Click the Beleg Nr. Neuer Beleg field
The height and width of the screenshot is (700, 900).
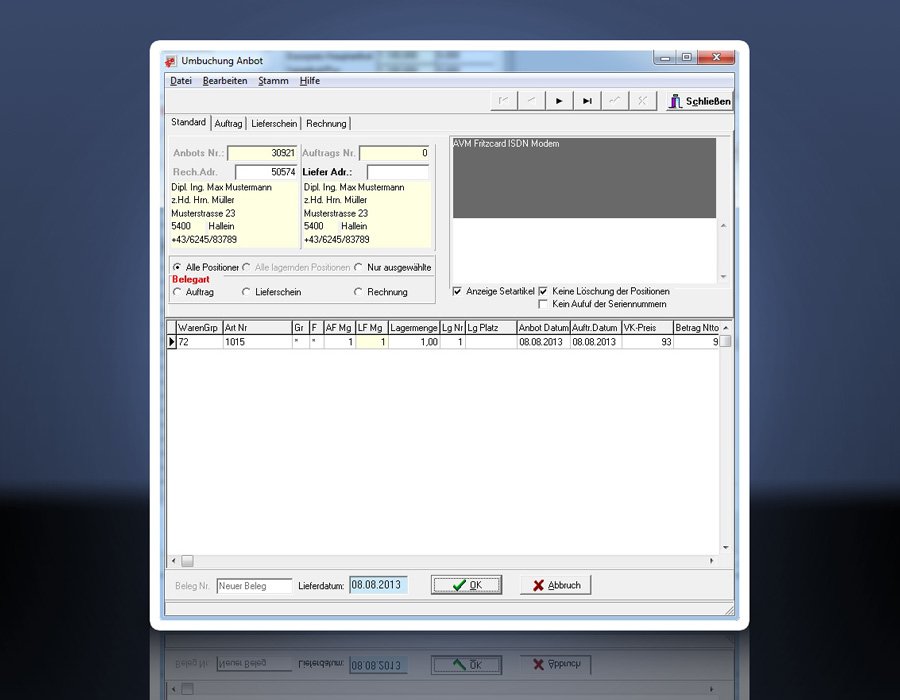(x=254, y=586)
